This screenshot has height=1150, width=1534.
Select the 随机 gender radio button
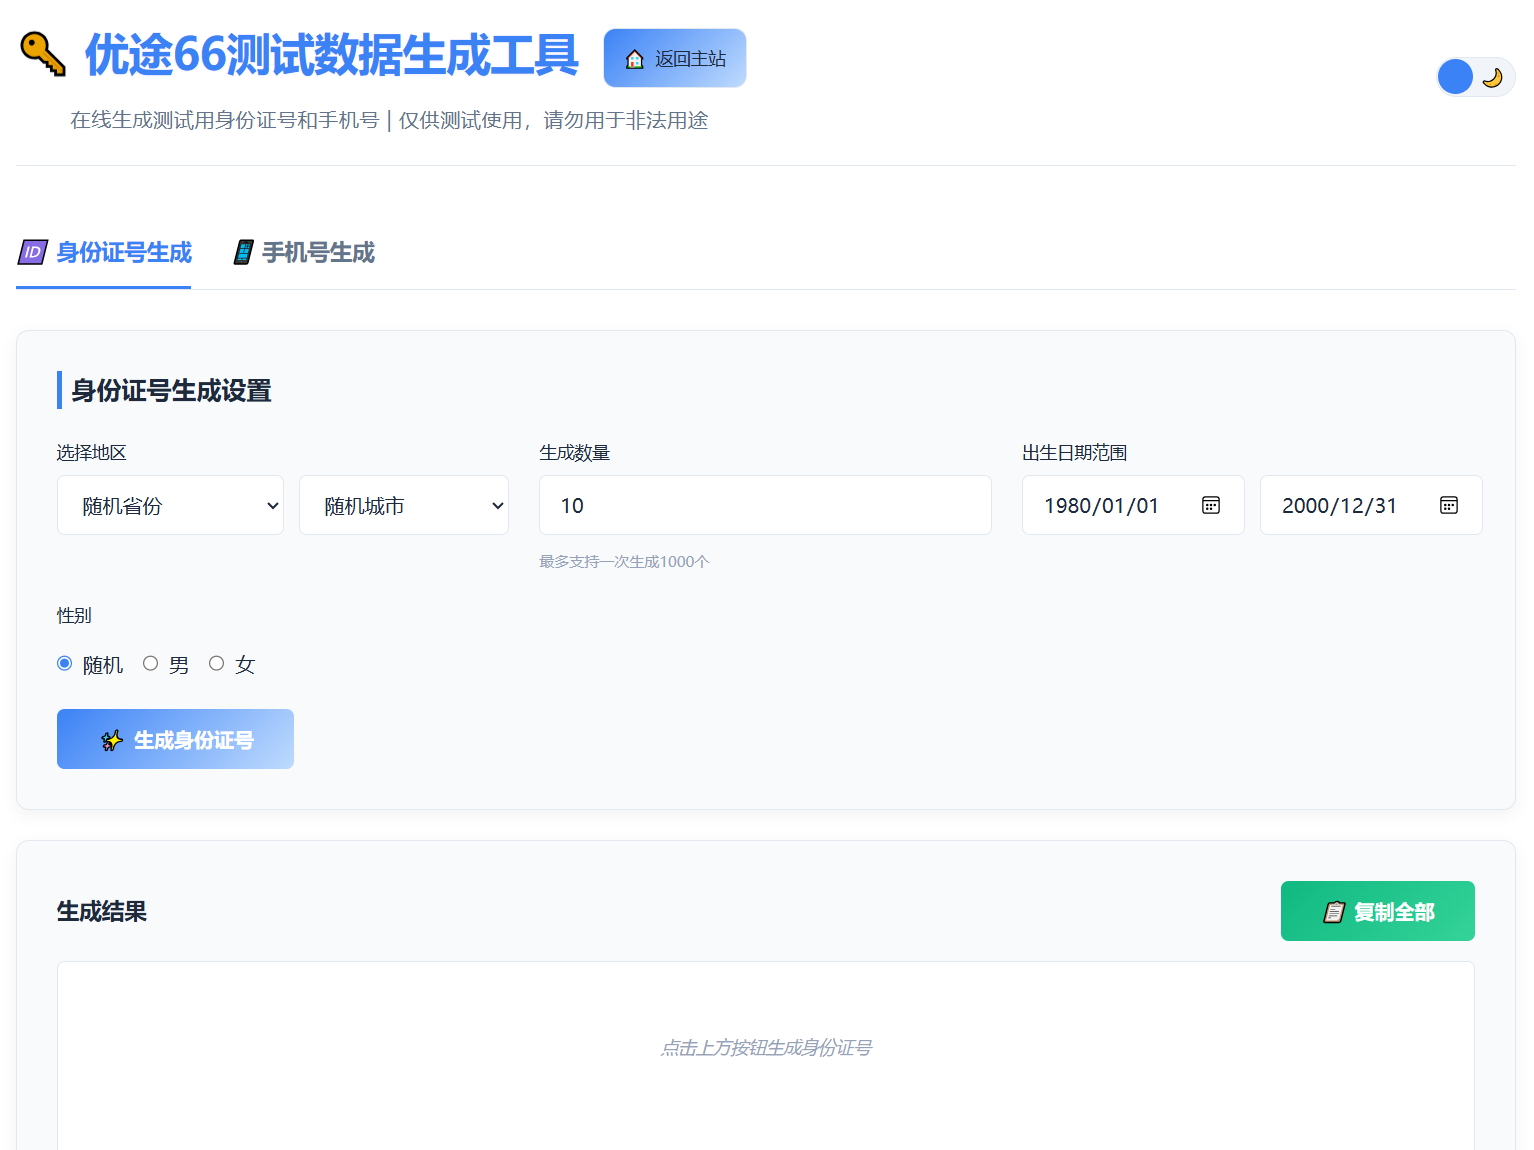pyautogui.click(x=65, y=663)
